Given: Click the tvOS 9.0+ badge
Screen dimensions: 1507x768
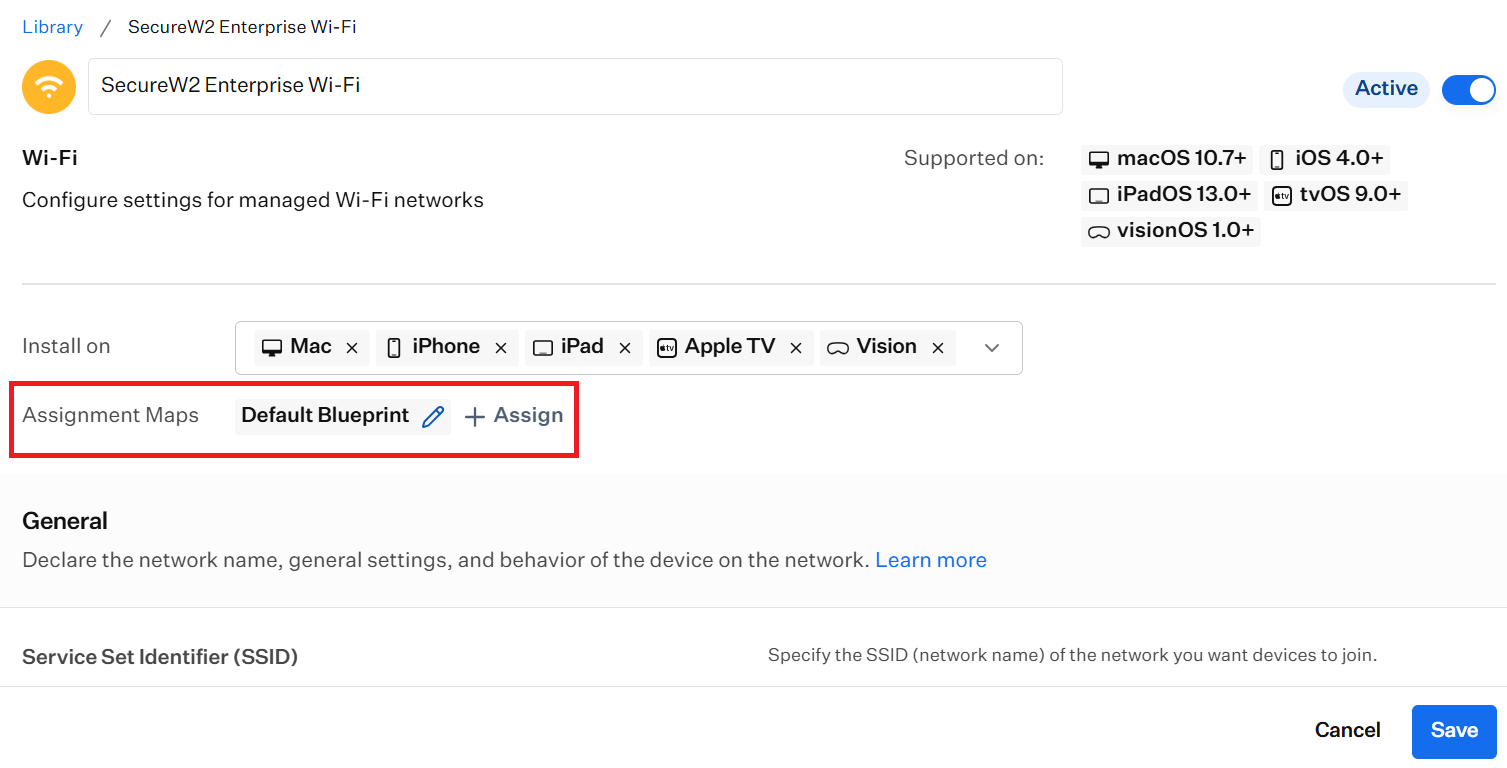Looking at the screenshot, I should tap(1337, 194).
